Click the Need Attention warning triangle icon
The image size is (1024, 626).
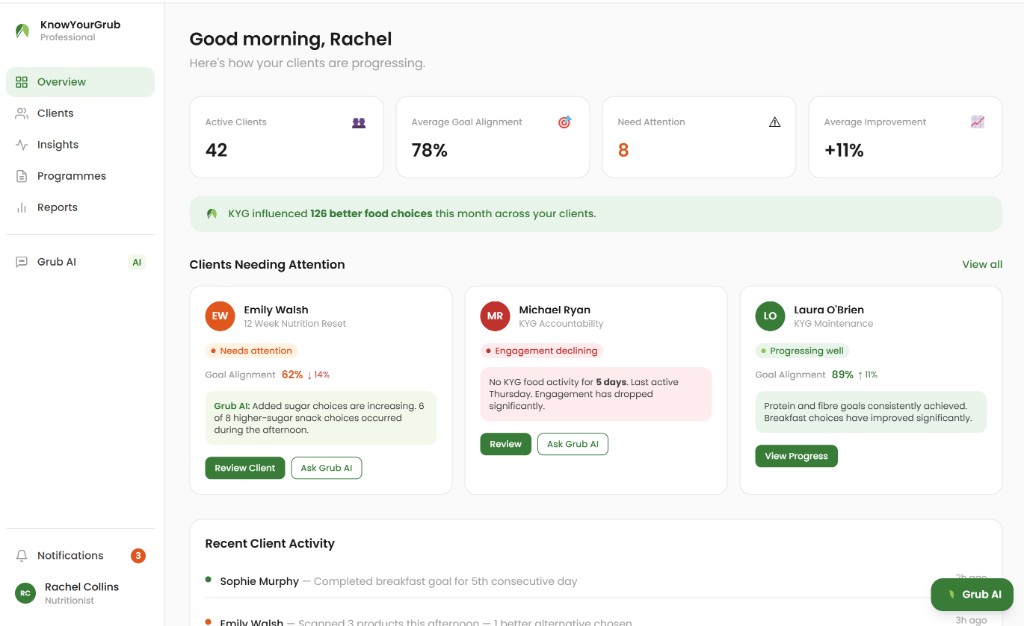tap(775, 122)
